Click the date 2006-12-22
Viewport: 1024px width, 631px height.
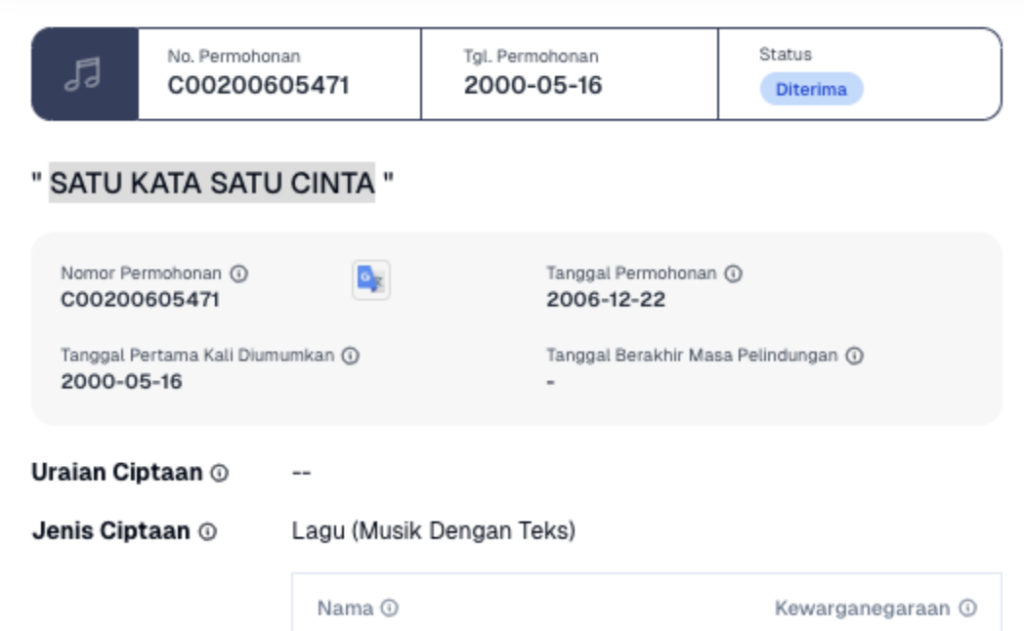tap(606, 300)
